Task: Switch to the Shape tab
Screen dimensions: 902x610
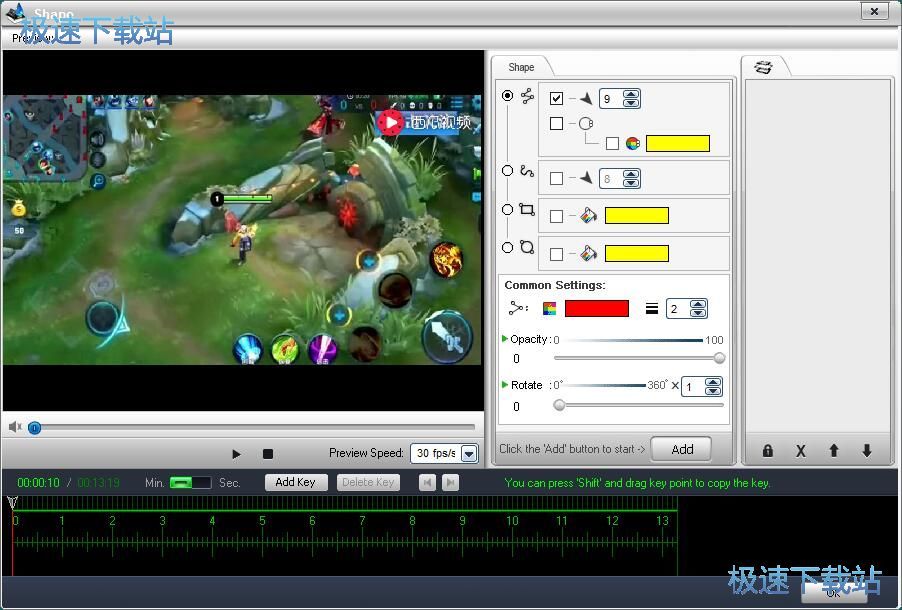Action: (521, 67)
